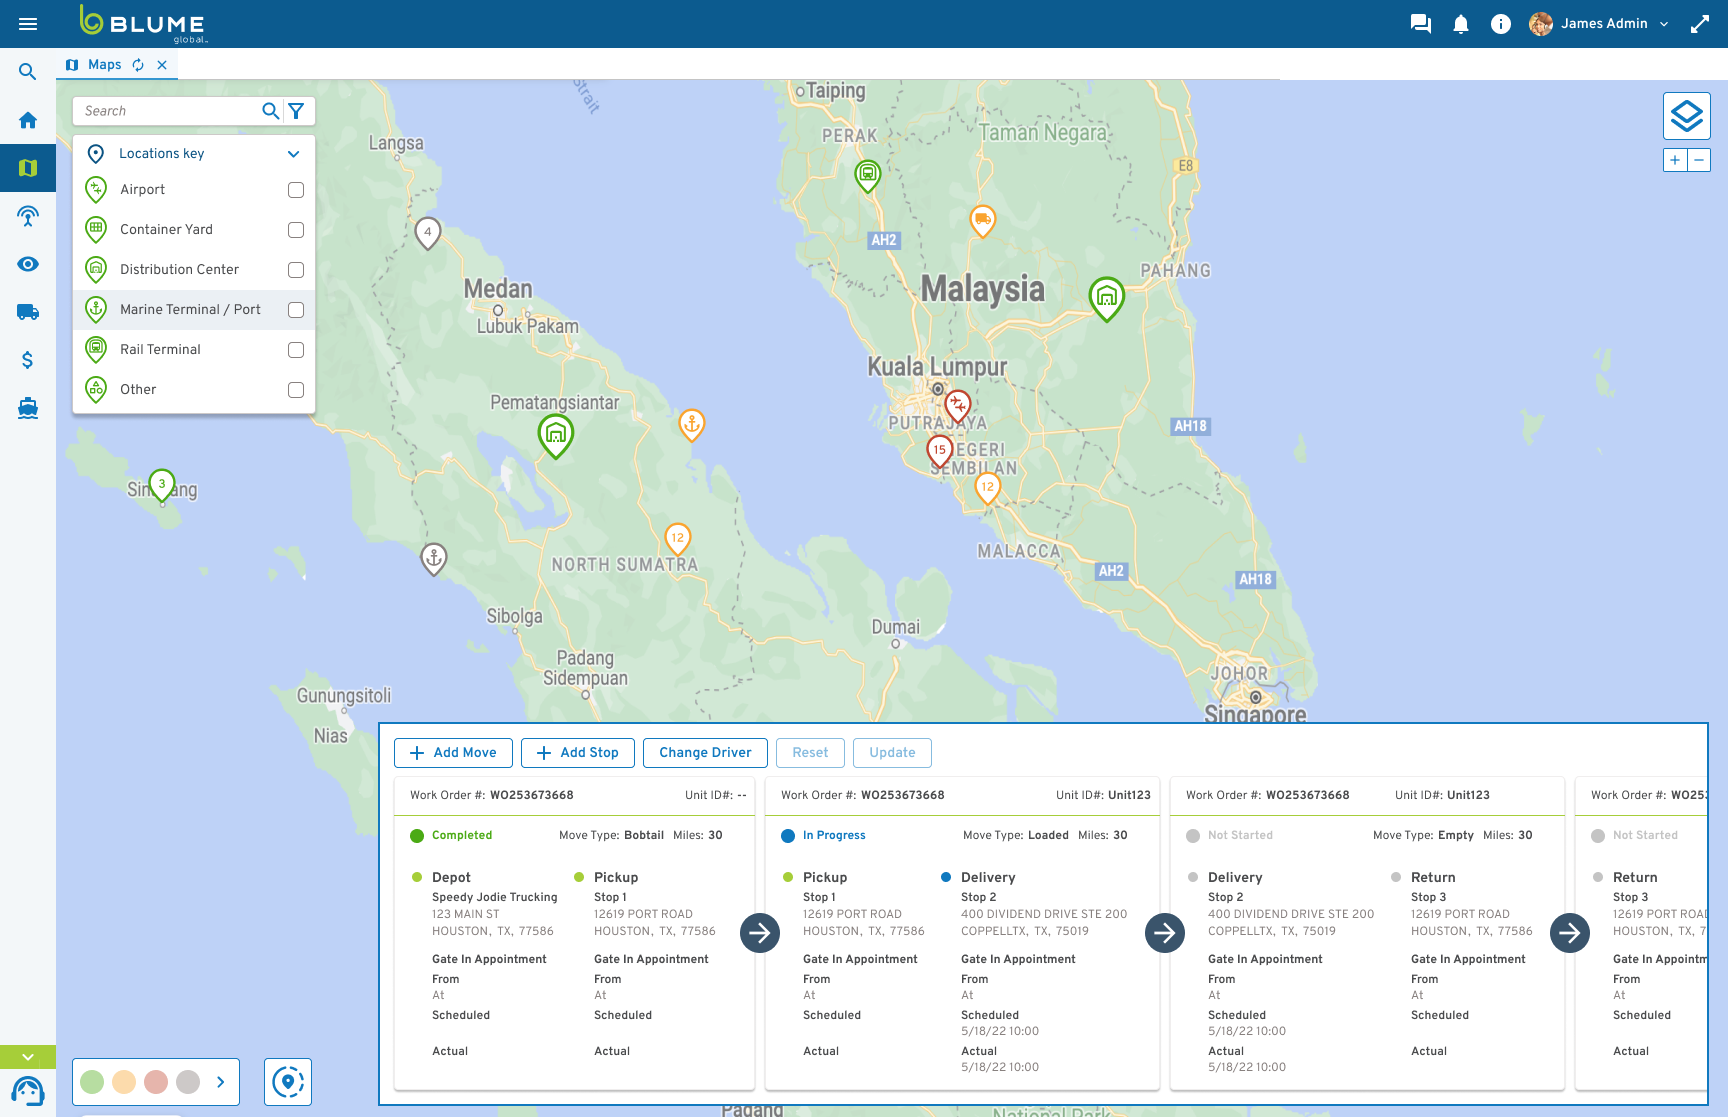
Task: Click the Update button
Action: [x=892, y=753]
